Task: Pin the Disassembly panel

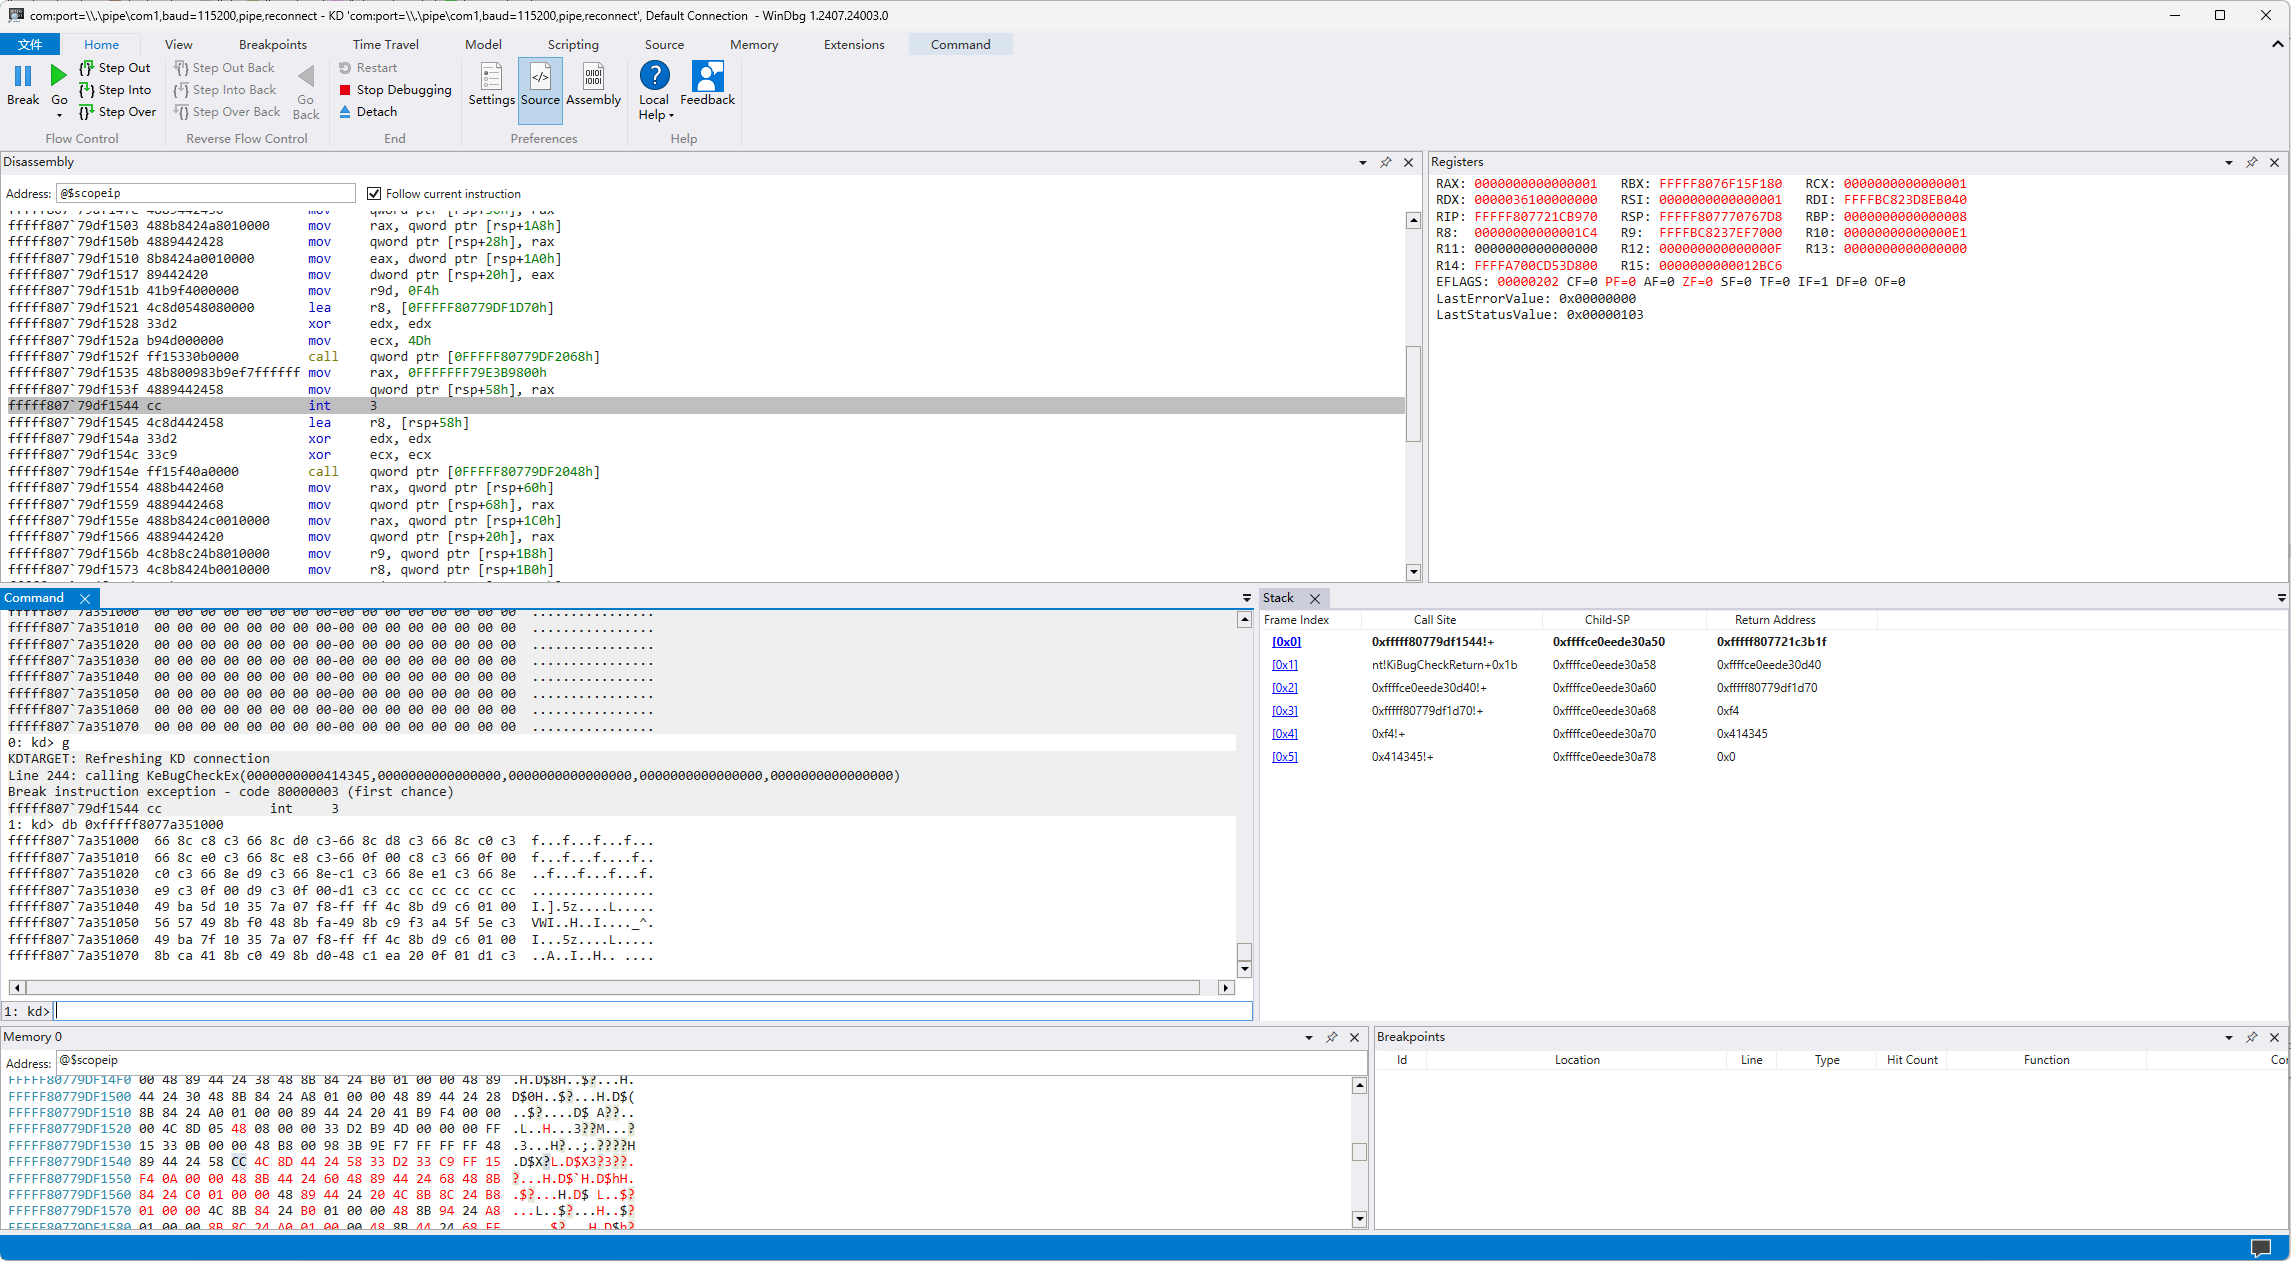Action: click(1385, 162)
